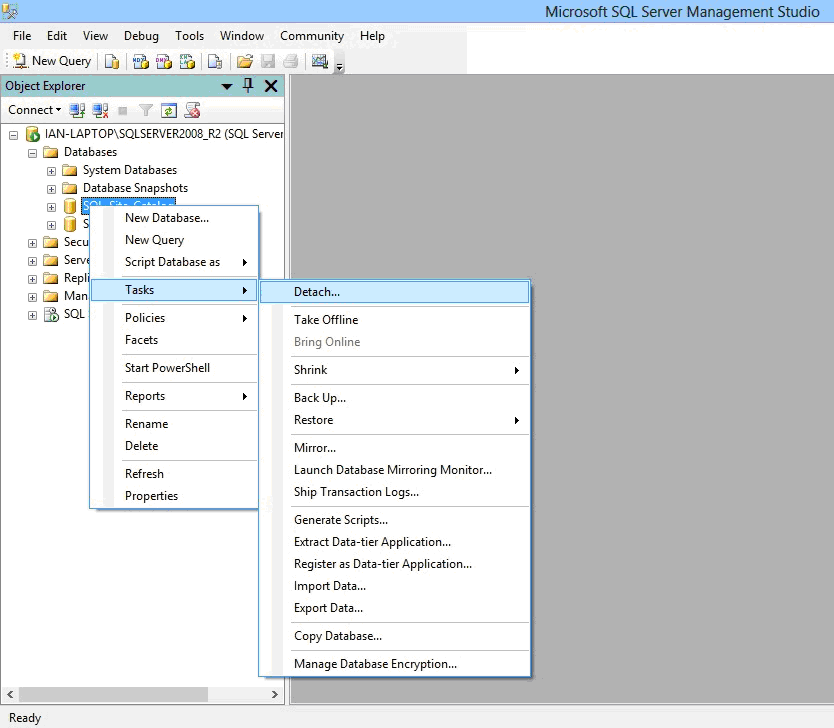Click the Connect Object Explorer icon

pos(78,110)
